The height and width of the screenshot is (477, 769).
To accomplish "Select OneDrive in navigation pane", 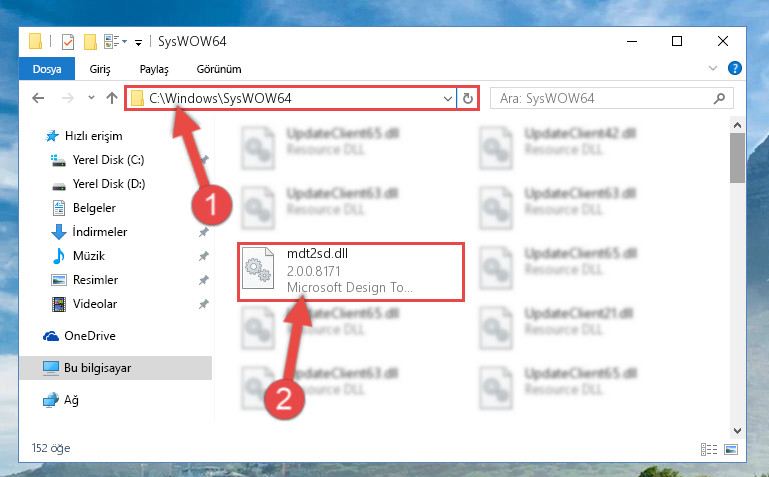I will coord(90,336).
